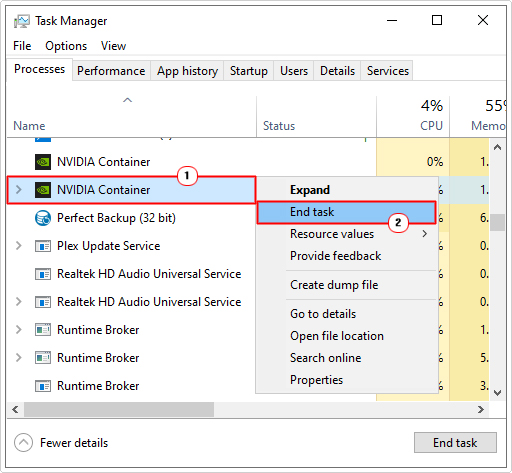Choose Provide feedback in the context menu

point(347,256)
